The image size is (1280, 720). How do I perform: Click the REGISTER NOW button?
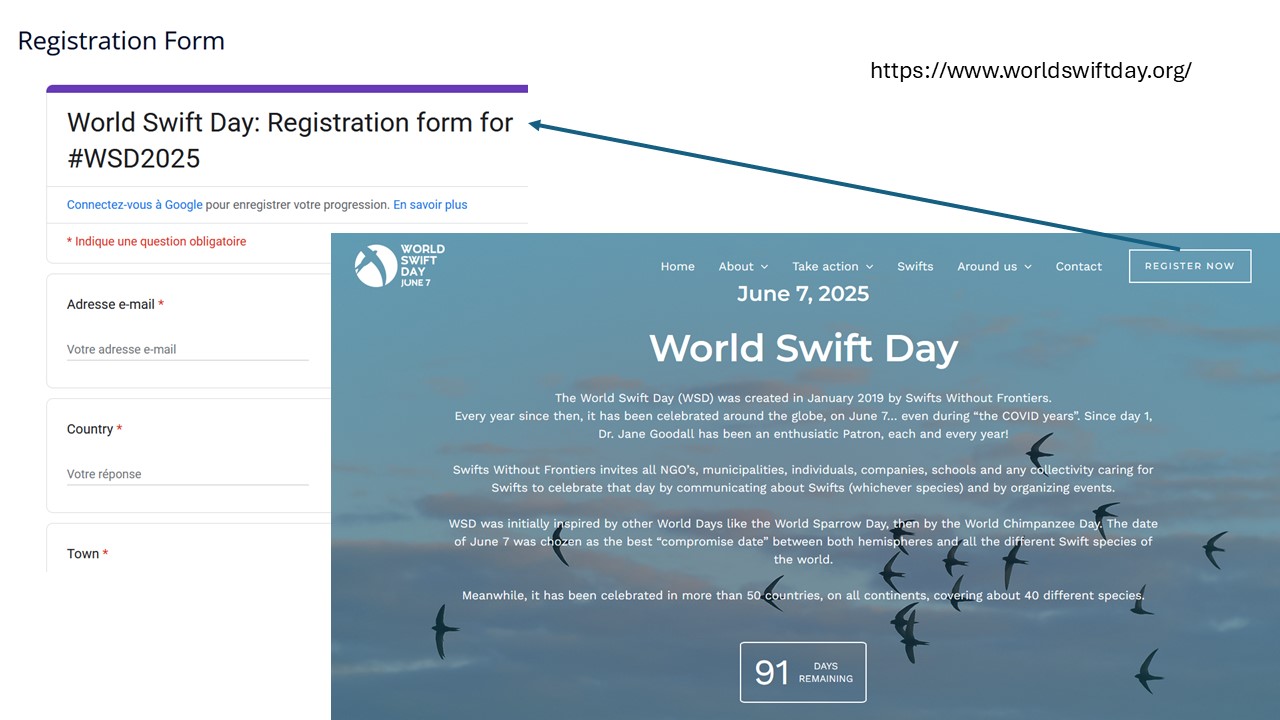click(x=1190, y=266)
